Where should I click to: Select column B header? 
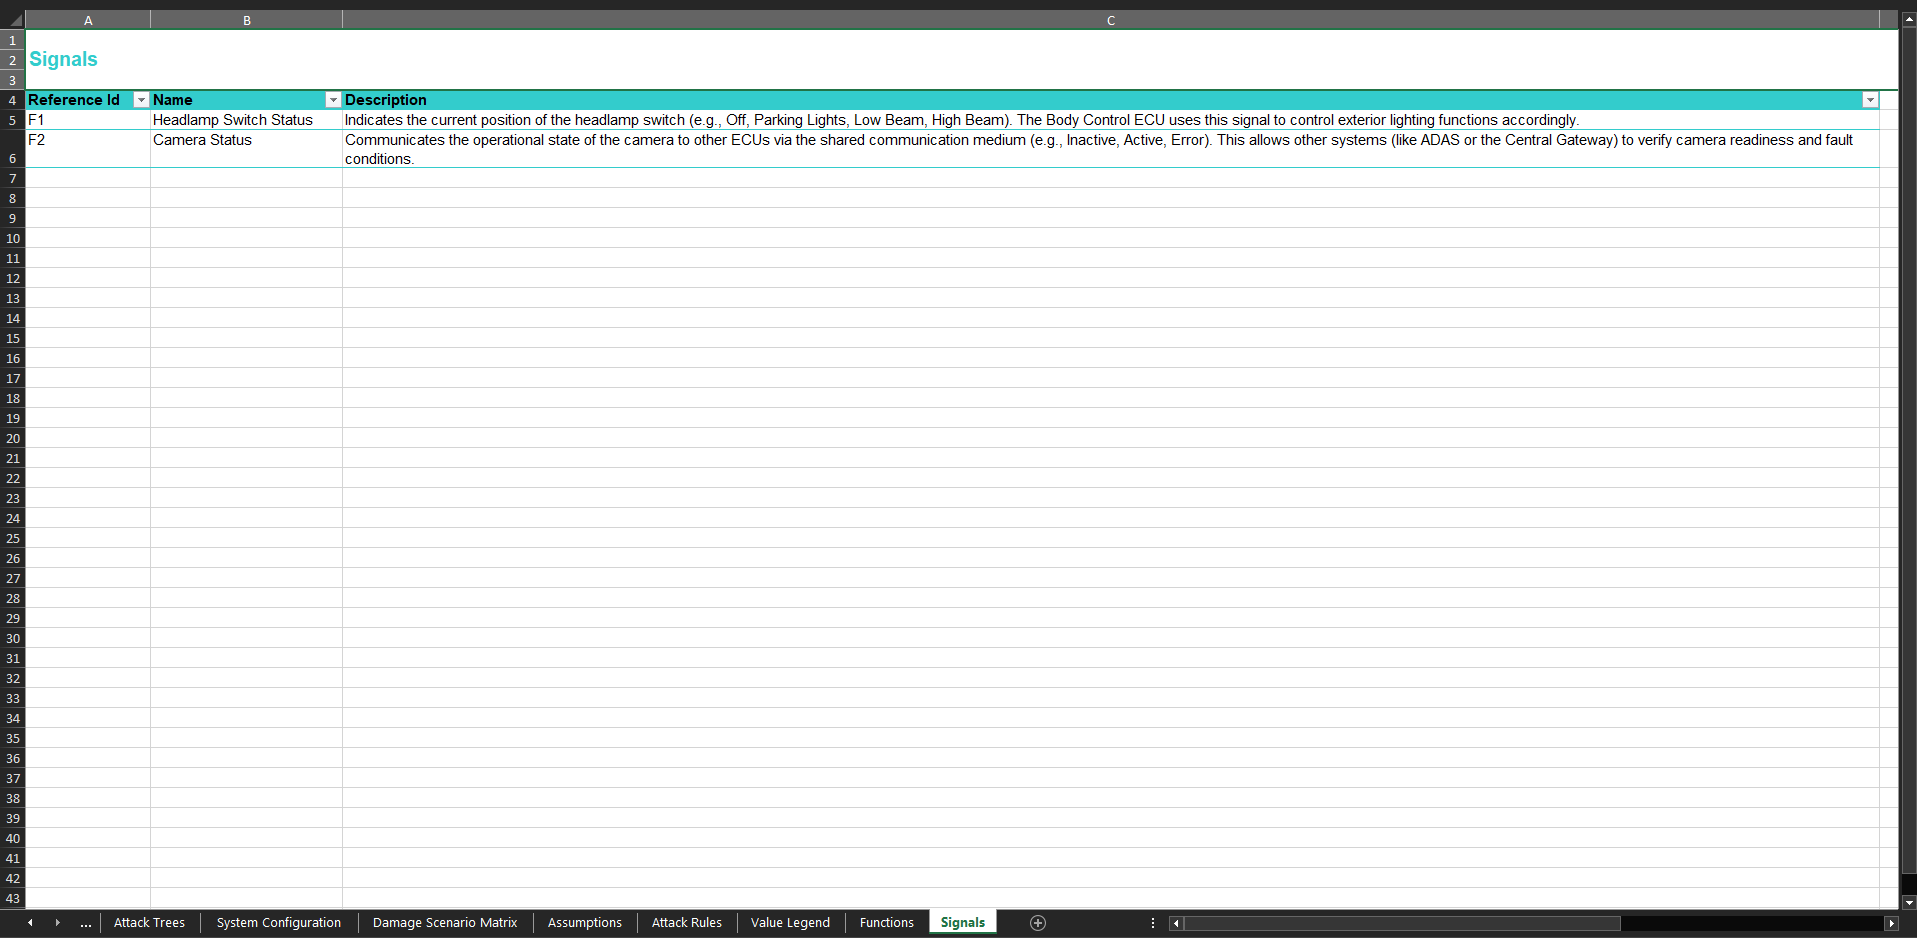[x=246, y=20]
